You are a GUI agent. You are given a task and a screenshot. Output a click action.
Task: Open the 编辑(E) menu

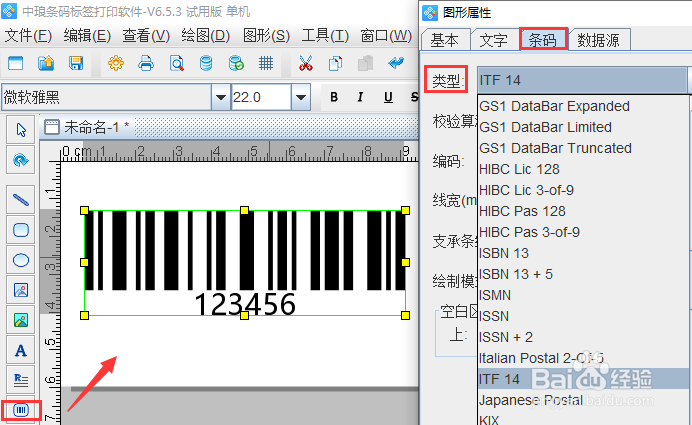pyautogui.click(x=87, y=36)
